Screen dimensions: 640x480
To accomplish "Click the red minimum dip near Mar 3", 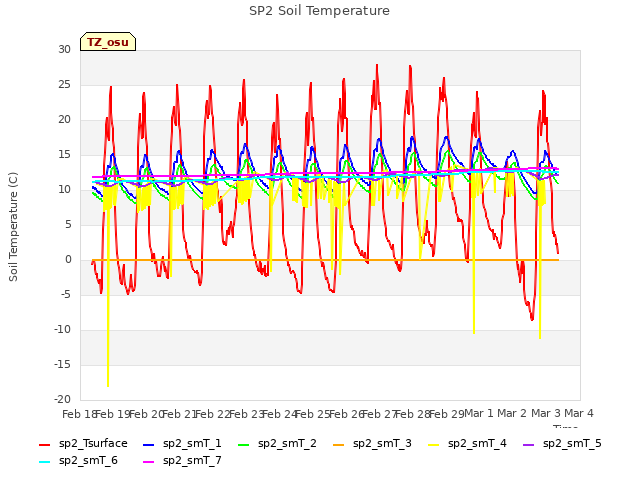I will tap(532, 319).
